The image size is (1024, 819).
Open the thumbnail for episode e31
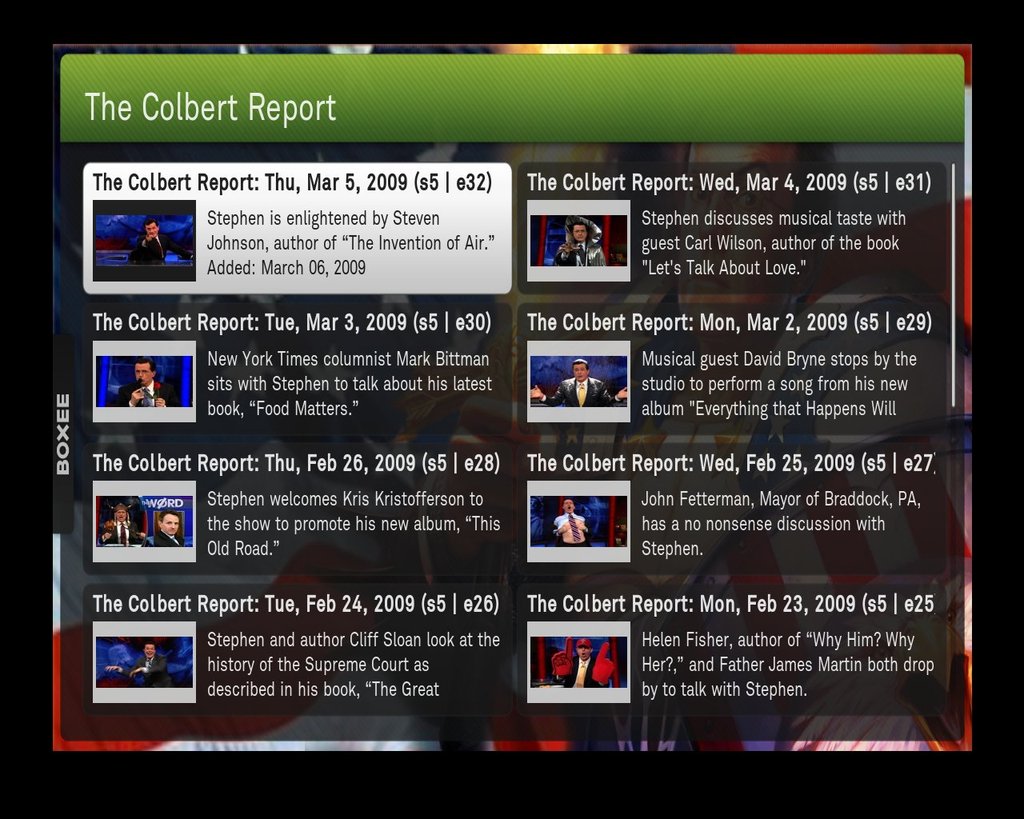pyautogui.click(x=579, y=241)
